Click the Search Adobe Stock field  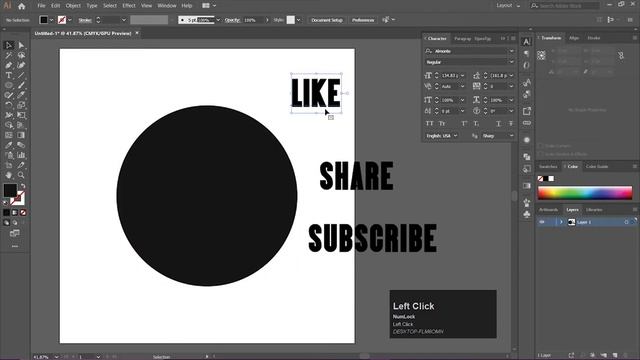(x=564, y=6)
